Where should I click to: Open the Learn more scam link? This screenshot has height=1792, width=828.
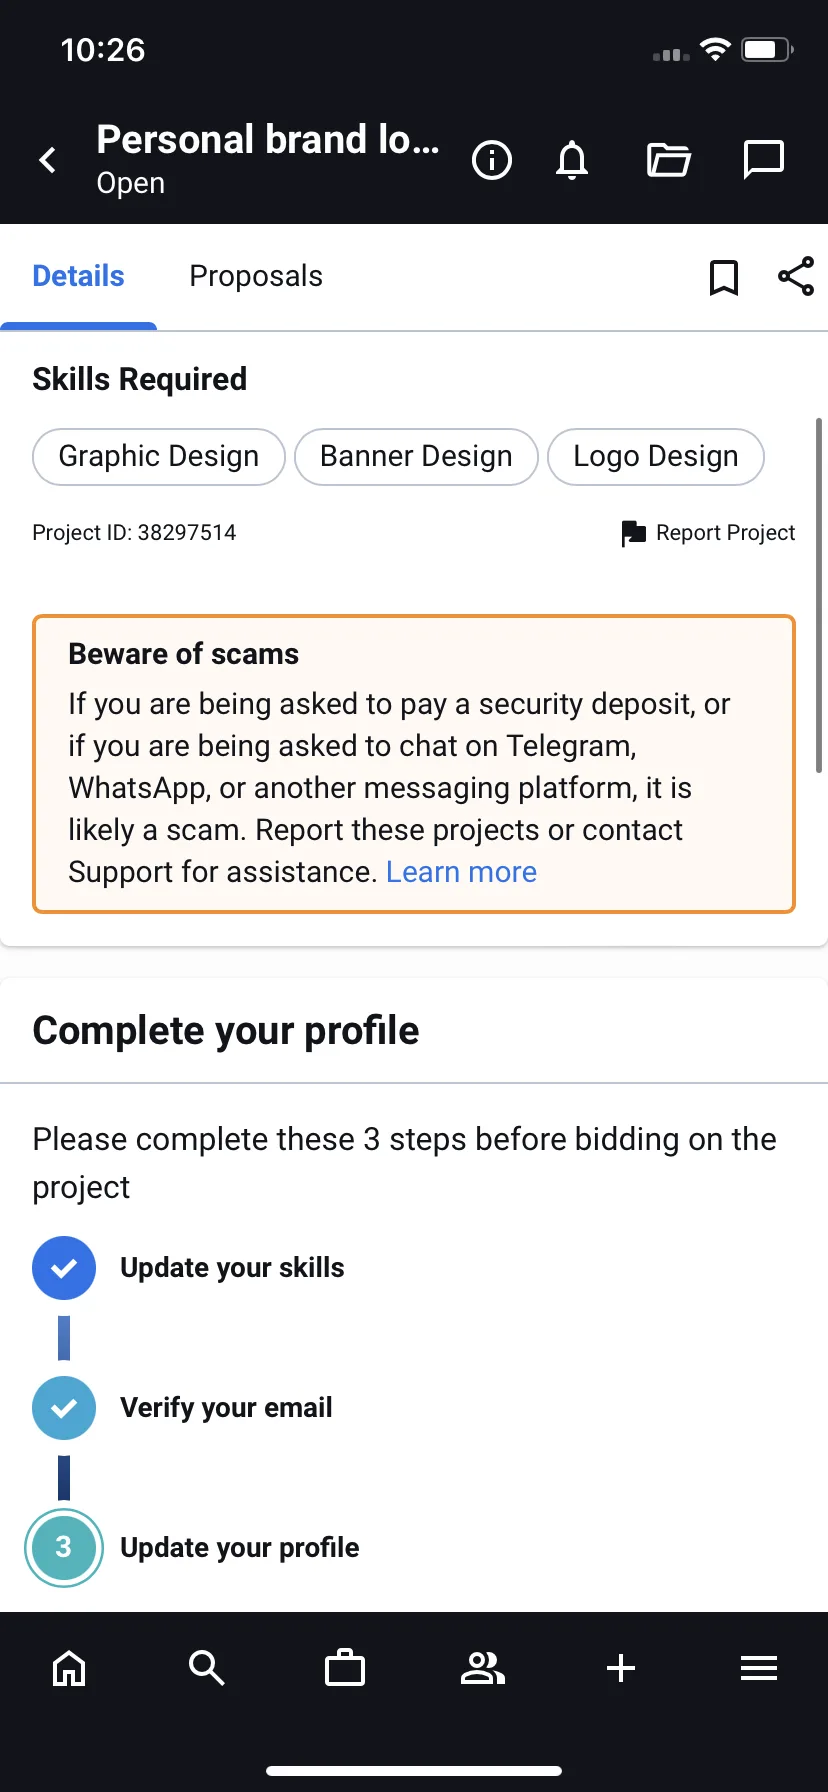pyautogui.click(x=461, y=872)
